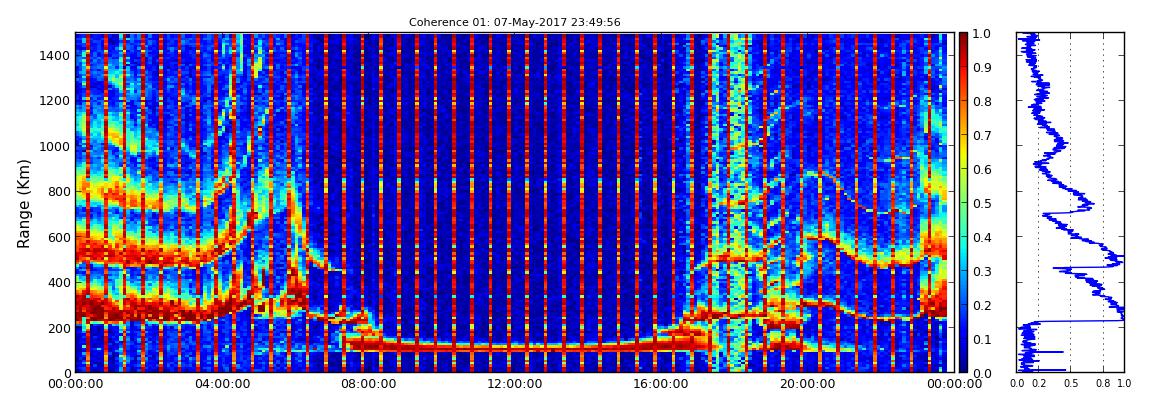This screenshot has height=407, width=1150.
Task: Click the colorbar 0.6 label
Action: (983, 169)
